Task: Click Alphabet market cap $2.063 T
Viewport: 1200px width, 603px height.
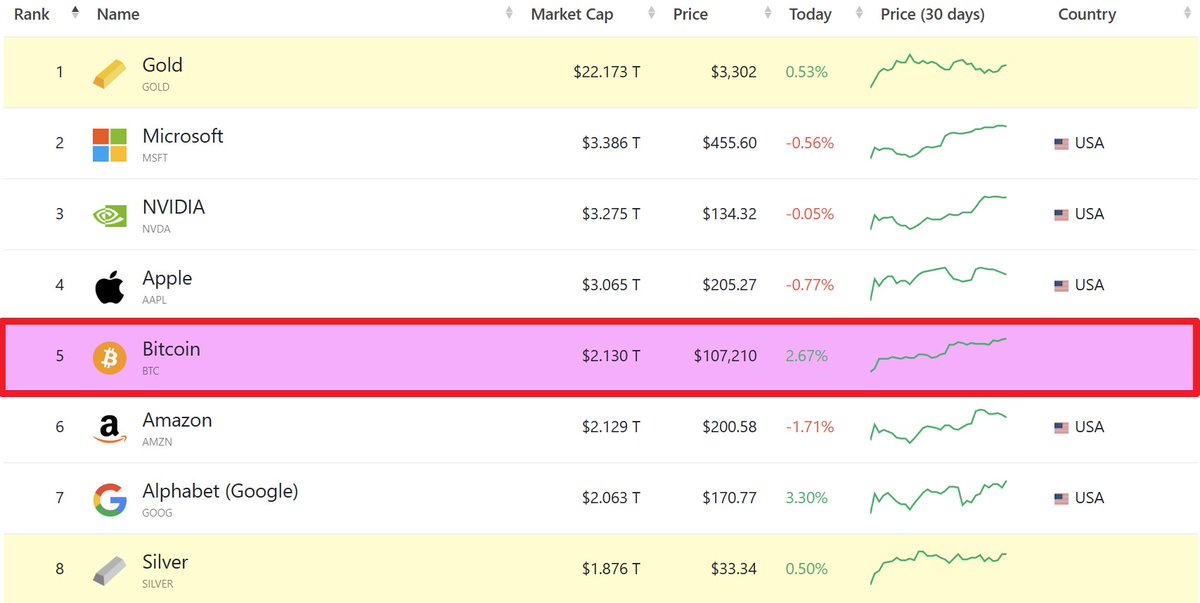Action: 611,498
